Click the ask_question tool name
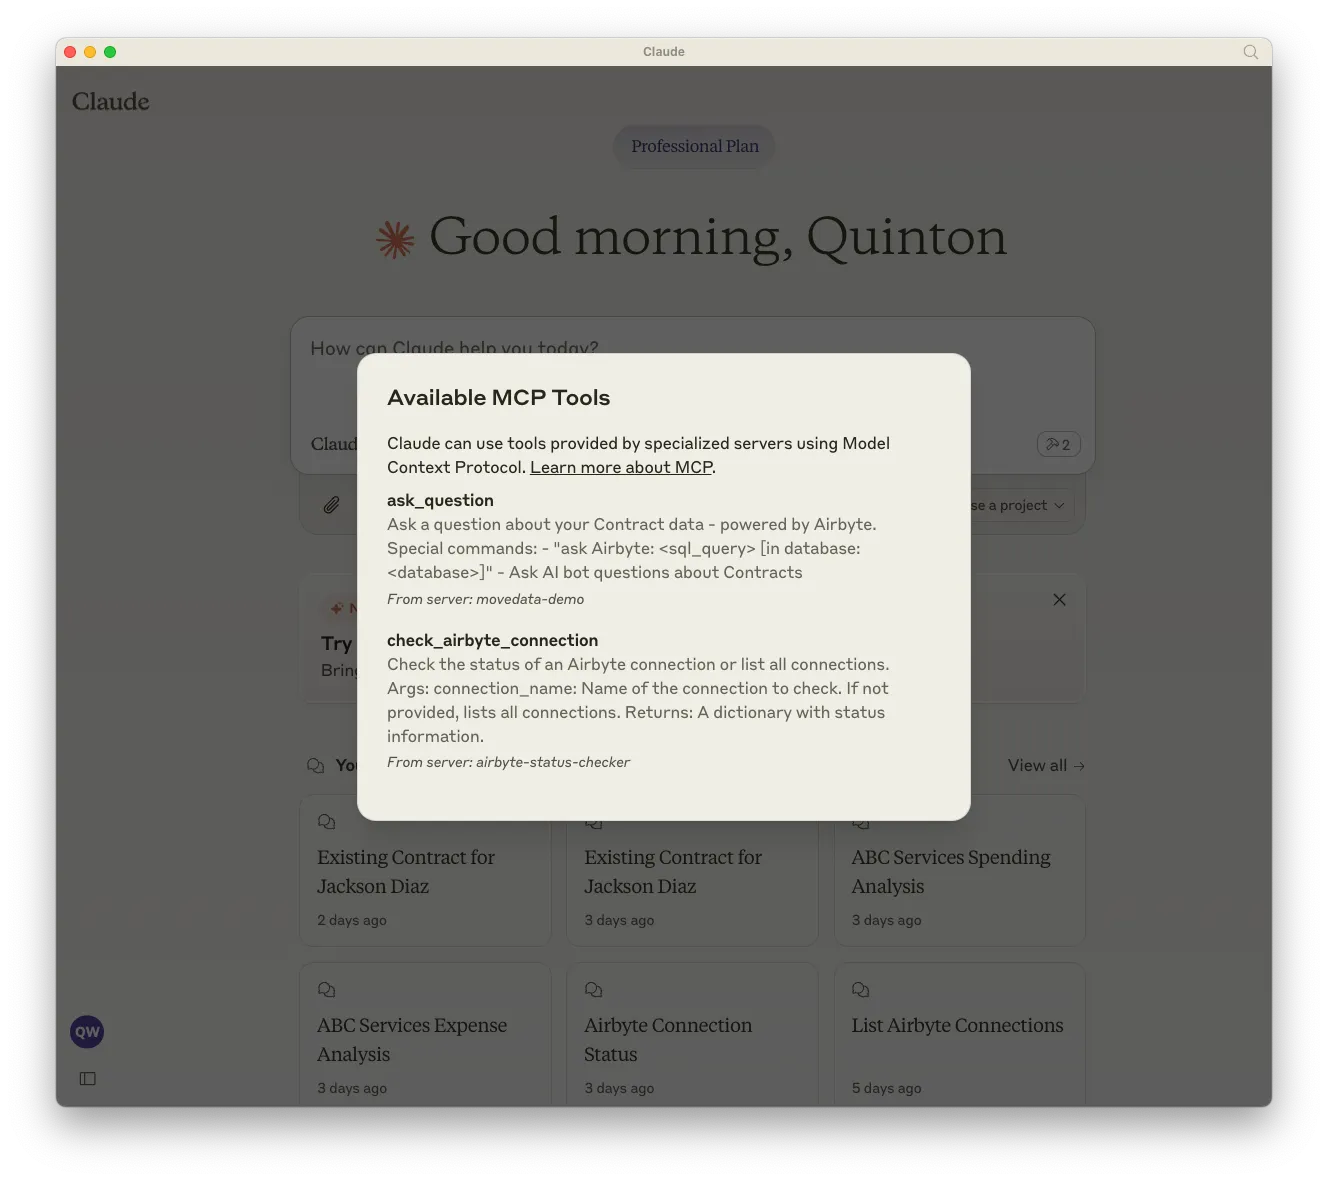The image size is (1328, 1181). [x=440, y=501]
